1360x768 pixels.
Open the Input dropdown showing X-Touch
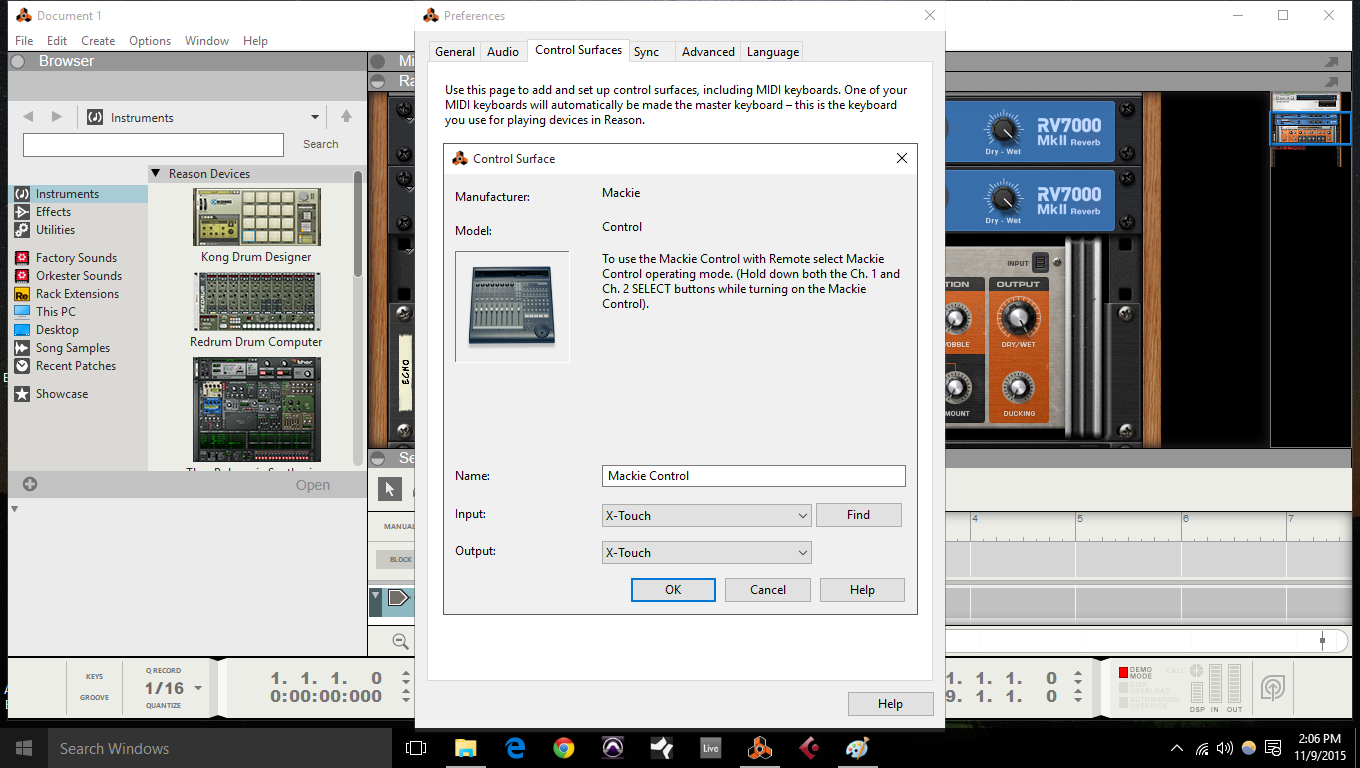click(x=706, y=516)
